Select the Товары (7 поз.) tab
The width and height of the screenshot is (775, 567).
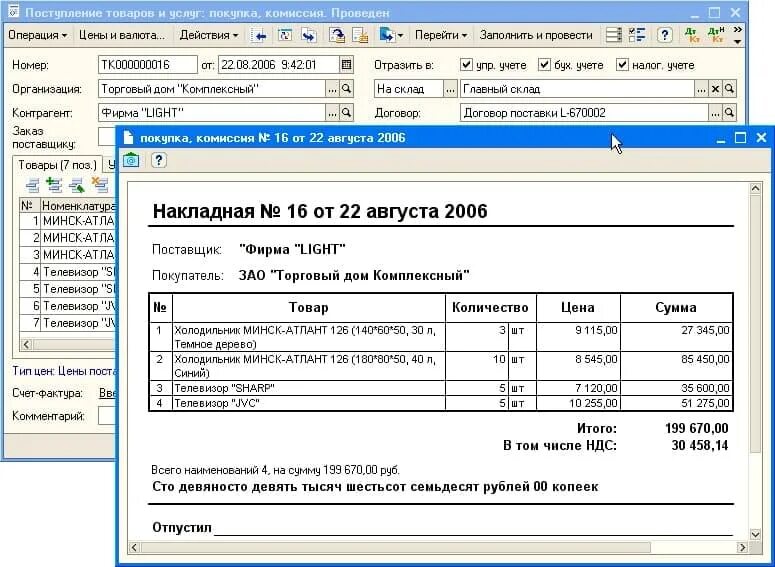pos(57,165)
